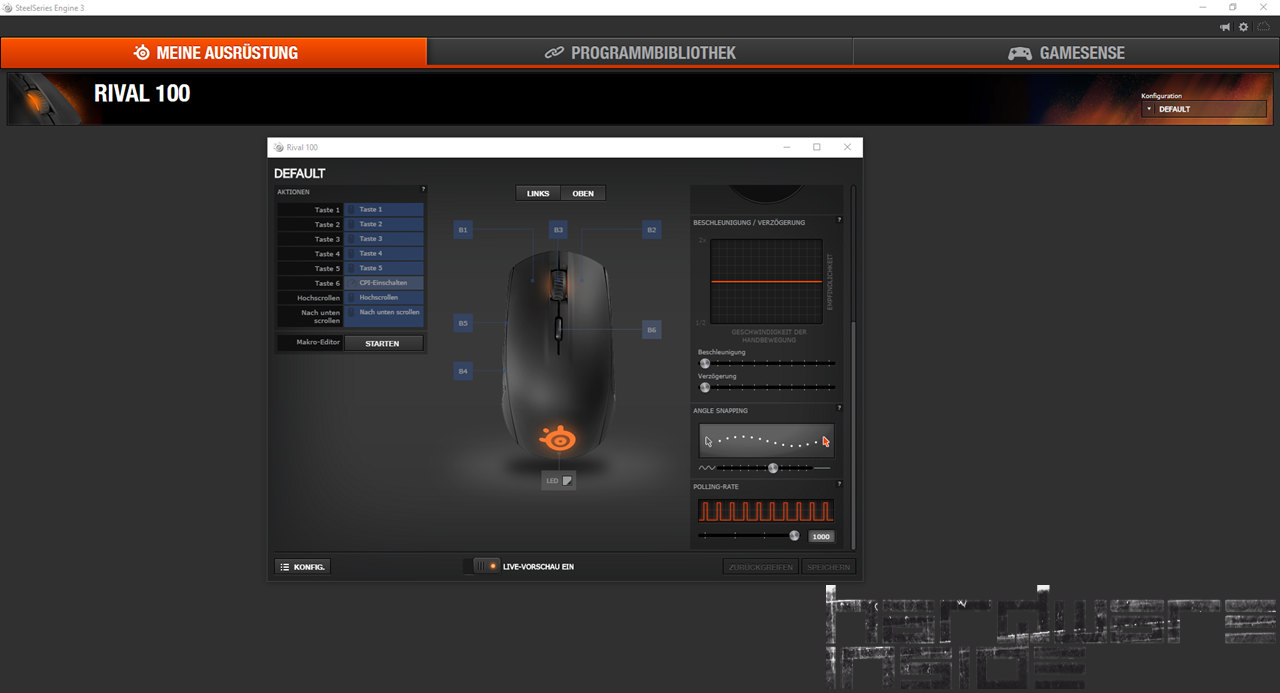Select the OBEN mouse view

tap(583, 193)
